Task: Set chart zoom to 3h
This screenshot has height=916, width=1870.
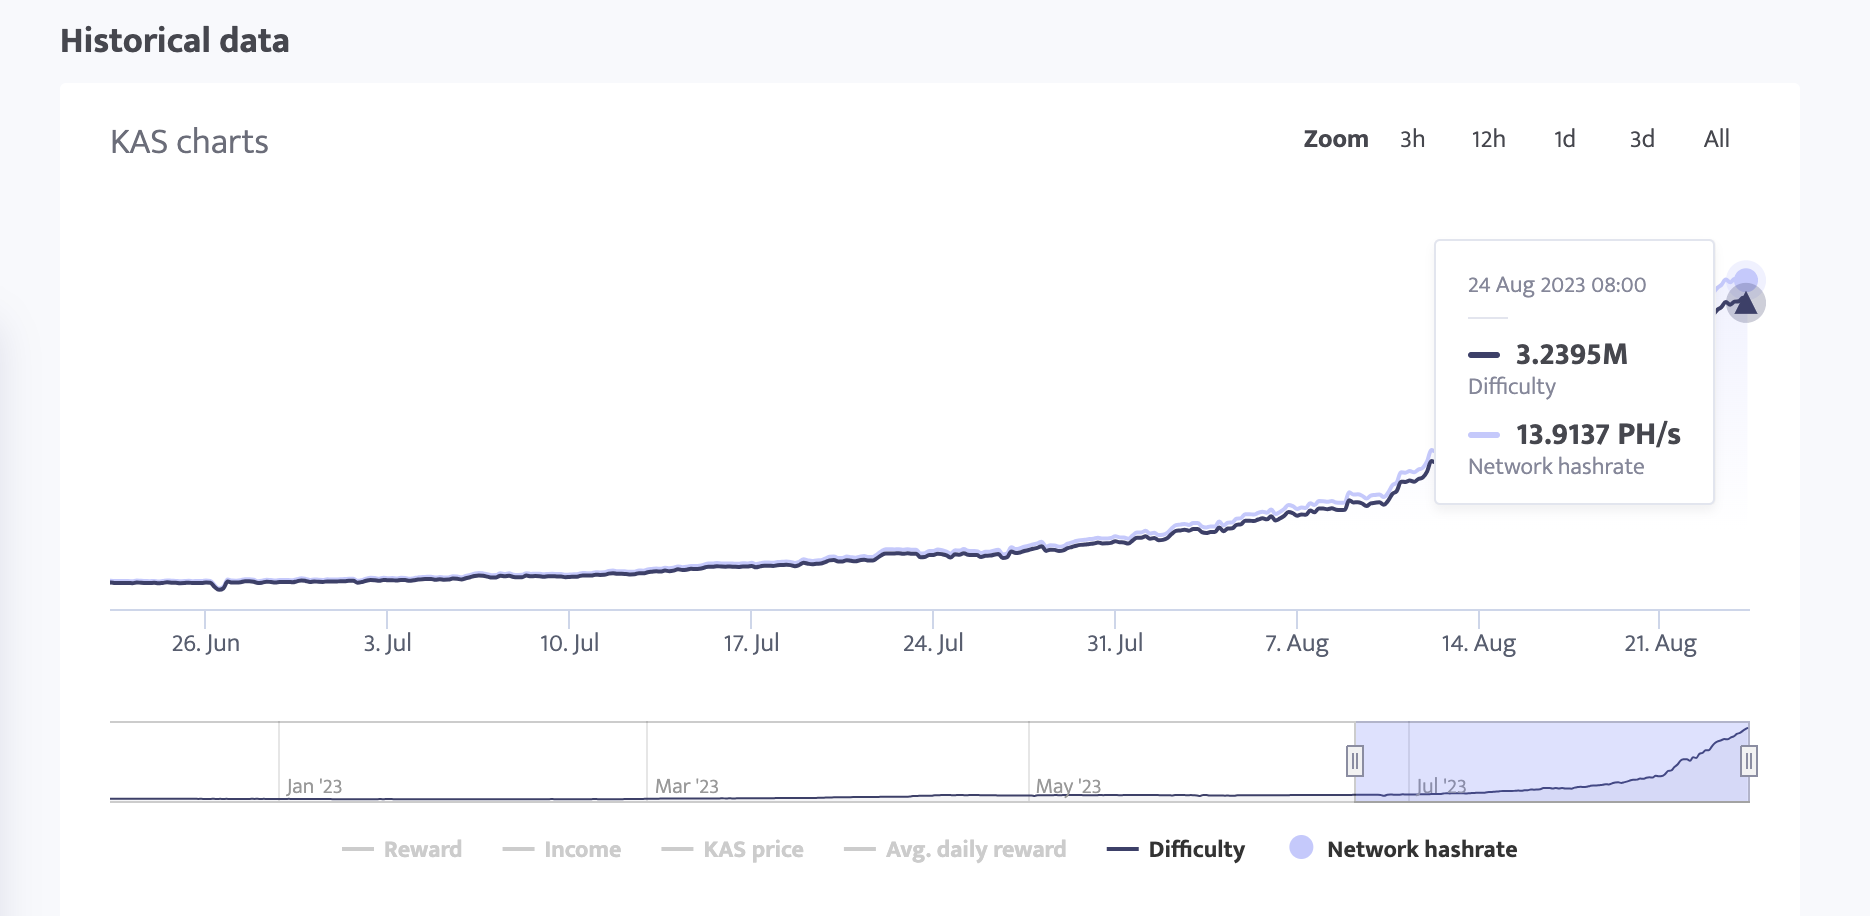Action: pyautogui.click(x=1412, y=139)
